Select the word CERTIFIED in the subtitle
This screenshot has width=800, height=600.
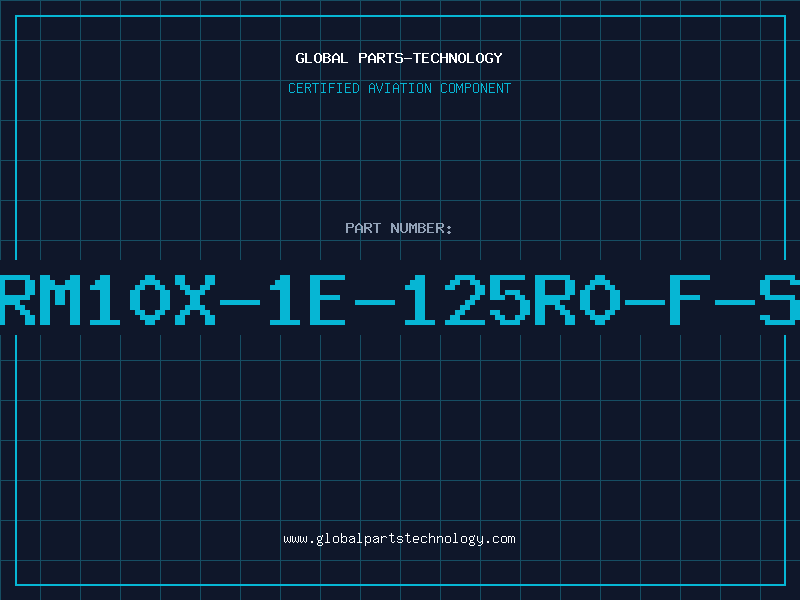pos(324,88)
